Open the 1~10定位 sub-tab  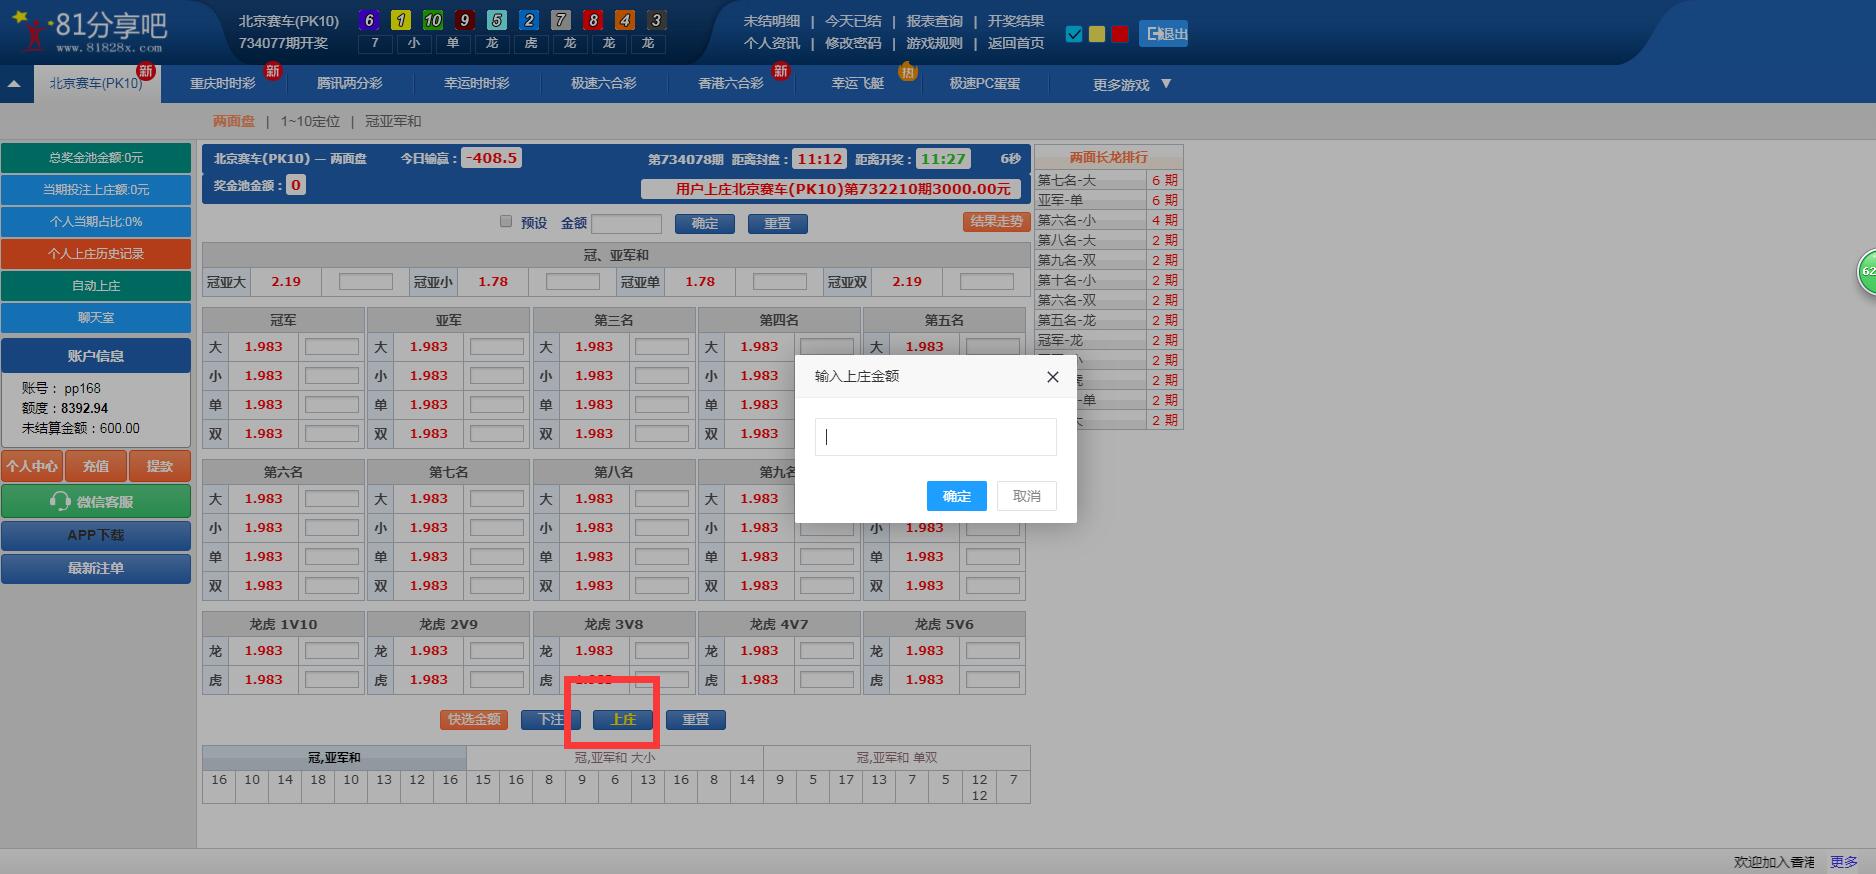(x=310, y=121)
